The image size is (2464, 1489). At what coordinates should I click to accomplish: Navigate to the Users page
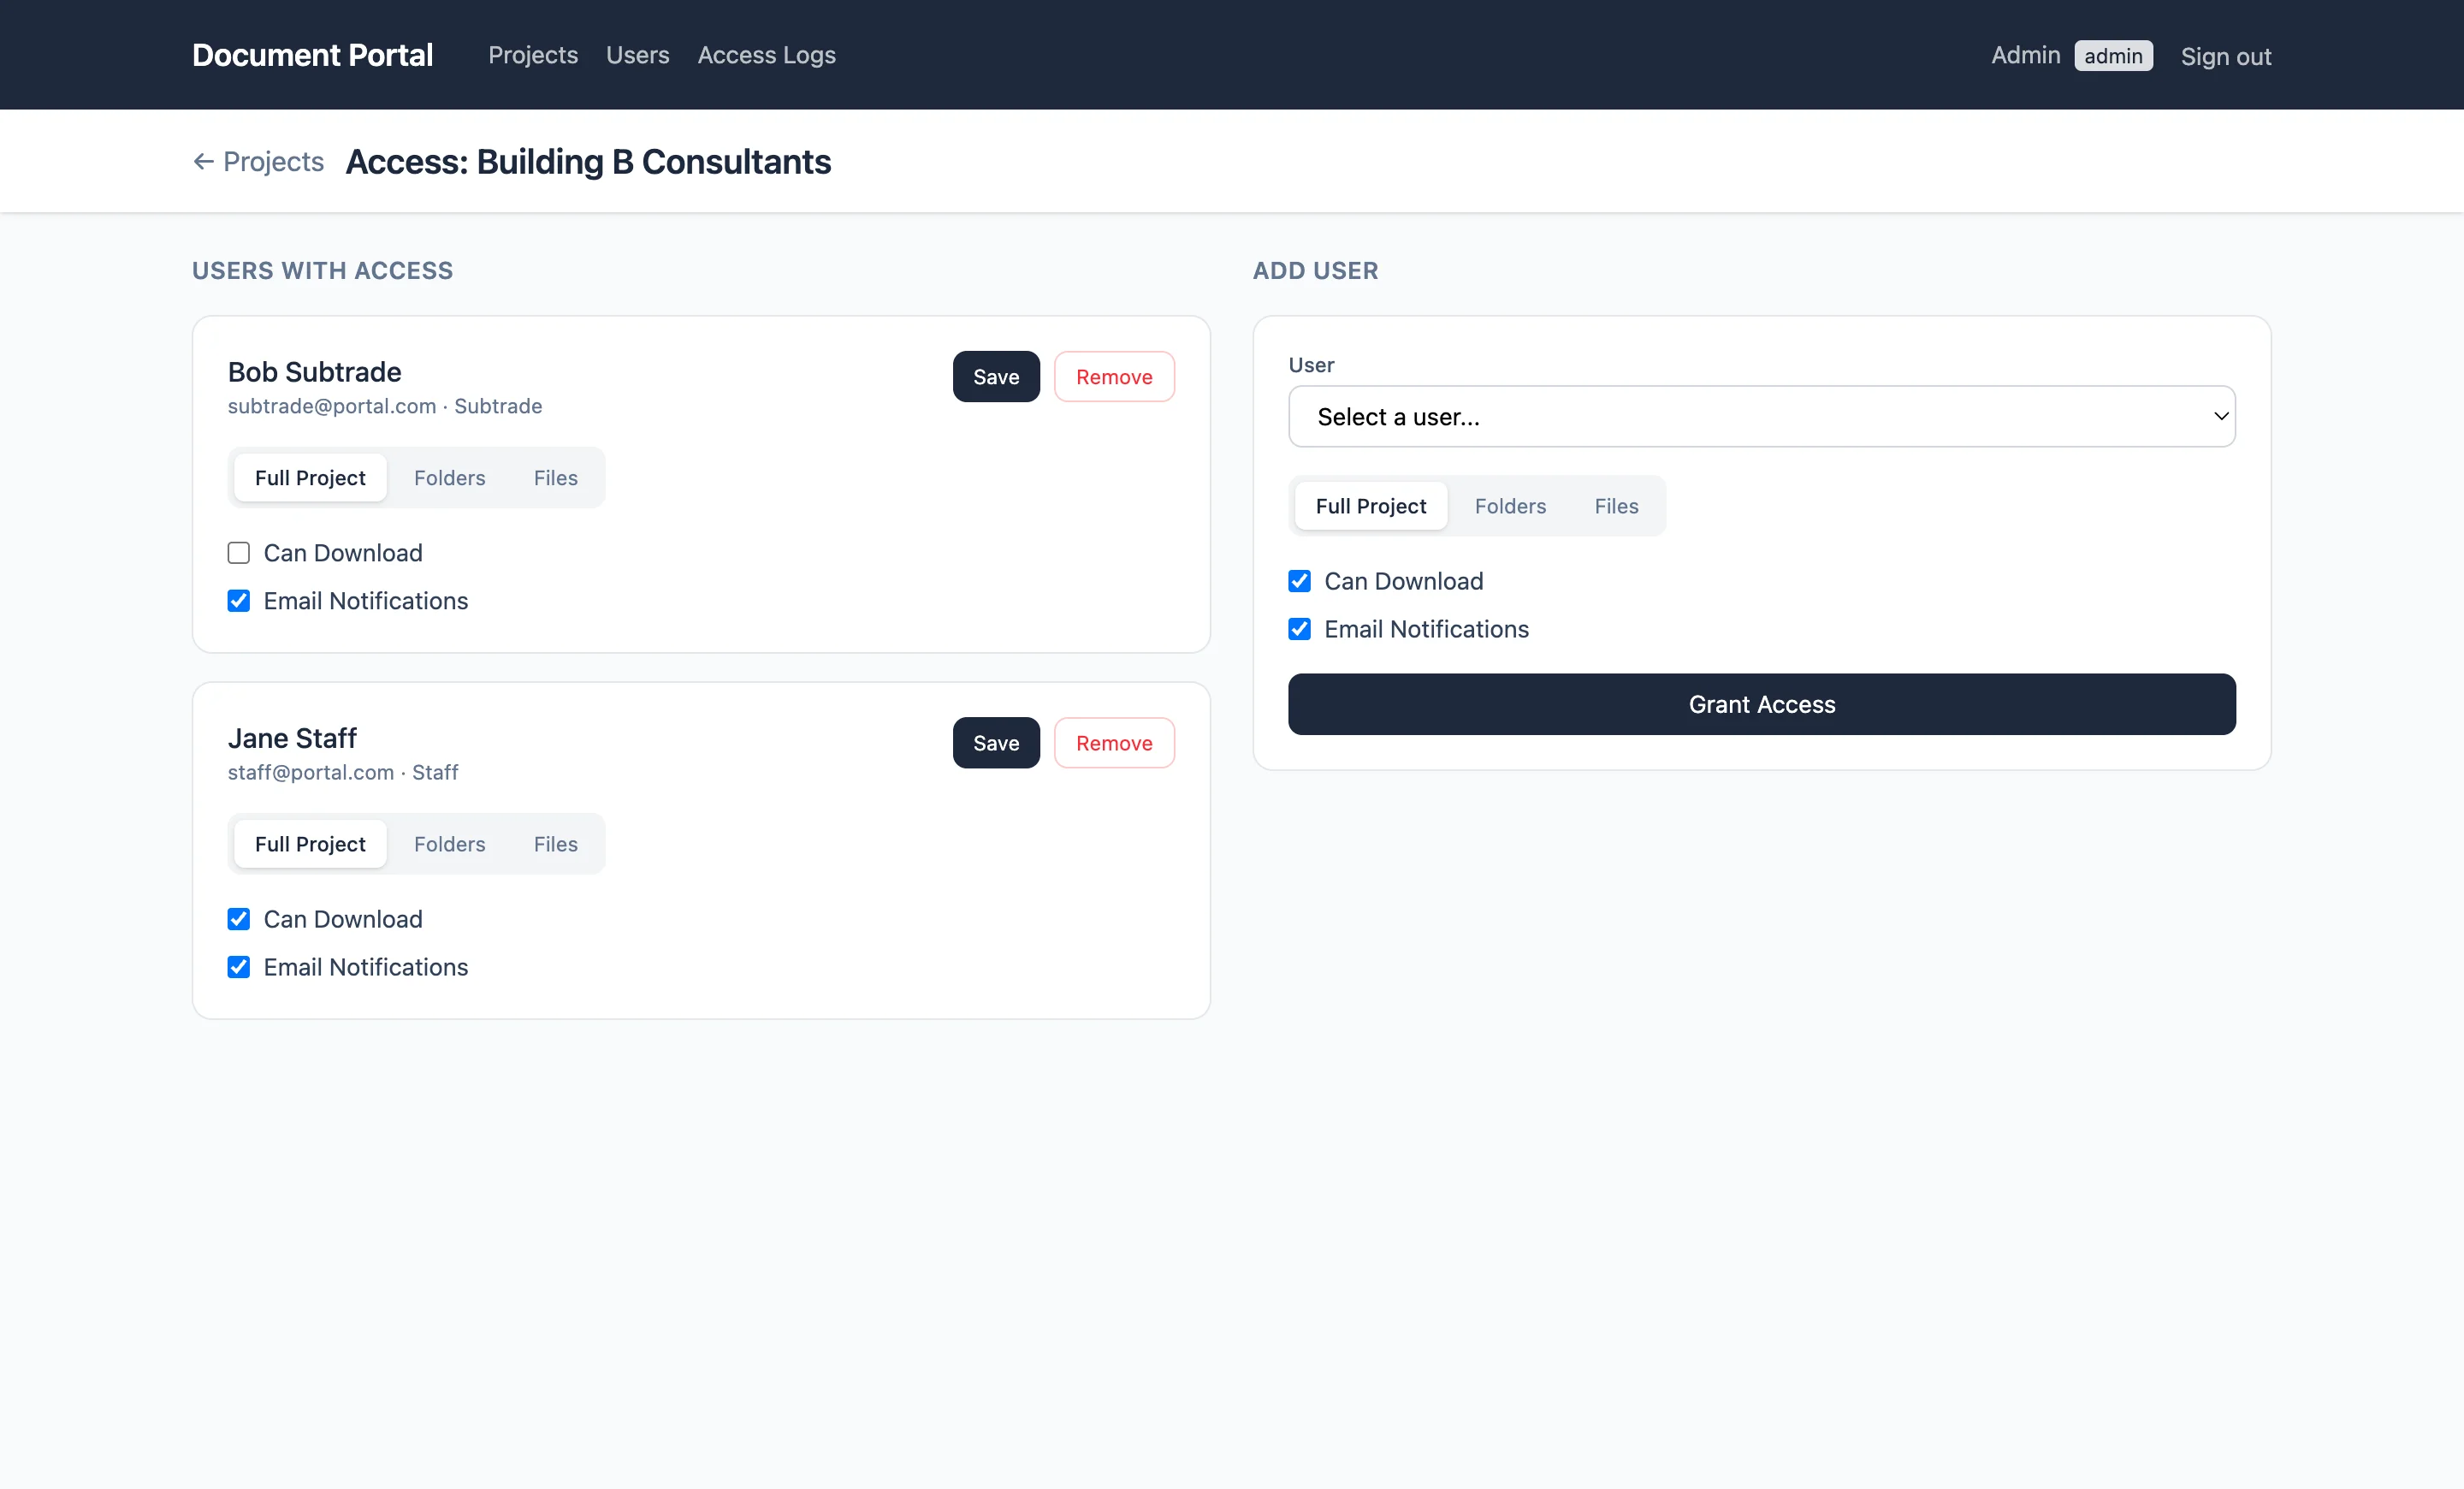[637, 55]
